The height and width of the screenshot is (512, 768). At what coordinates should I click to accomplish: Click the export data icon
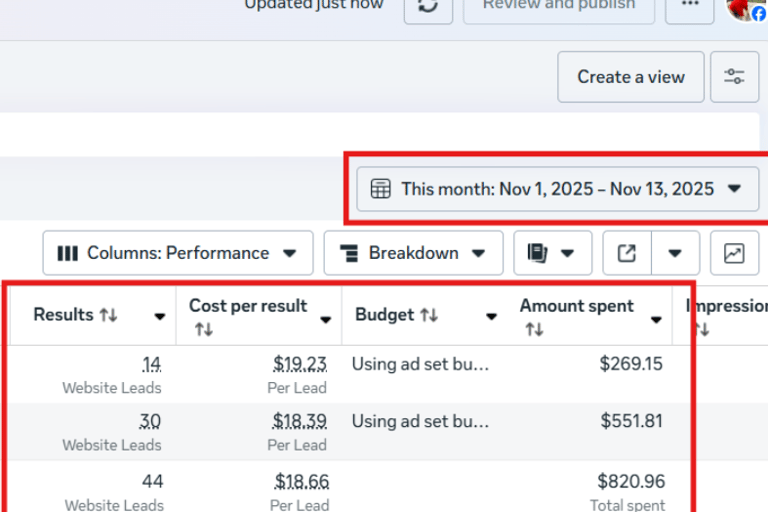(x=627, y=253)
